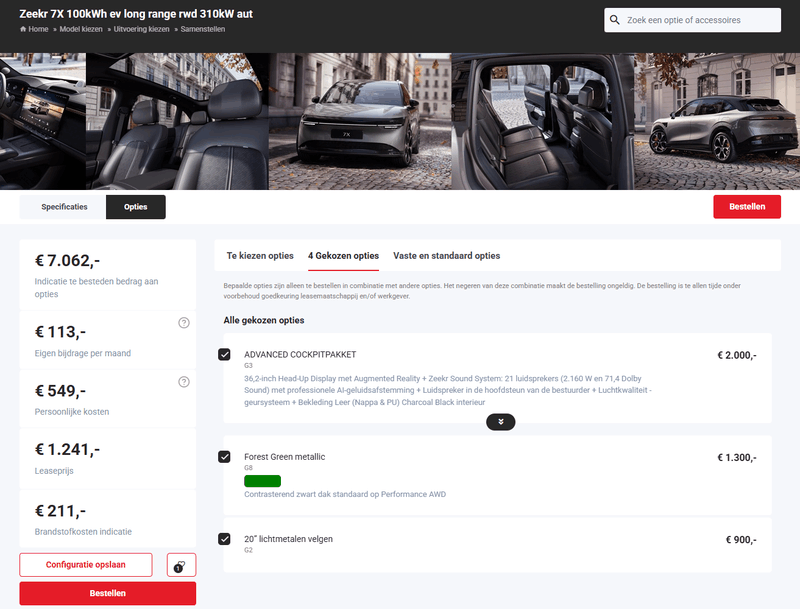Go to Home breadcrumb link
800x609 pixels.
pyautogui.click(x=38, y=29)
